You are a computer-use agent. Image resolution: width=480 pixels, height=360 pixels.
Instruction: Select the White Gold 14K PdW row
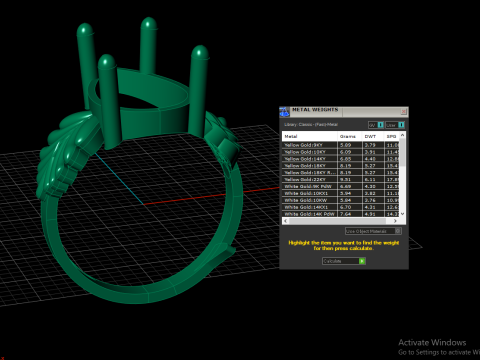pos(340,214)
